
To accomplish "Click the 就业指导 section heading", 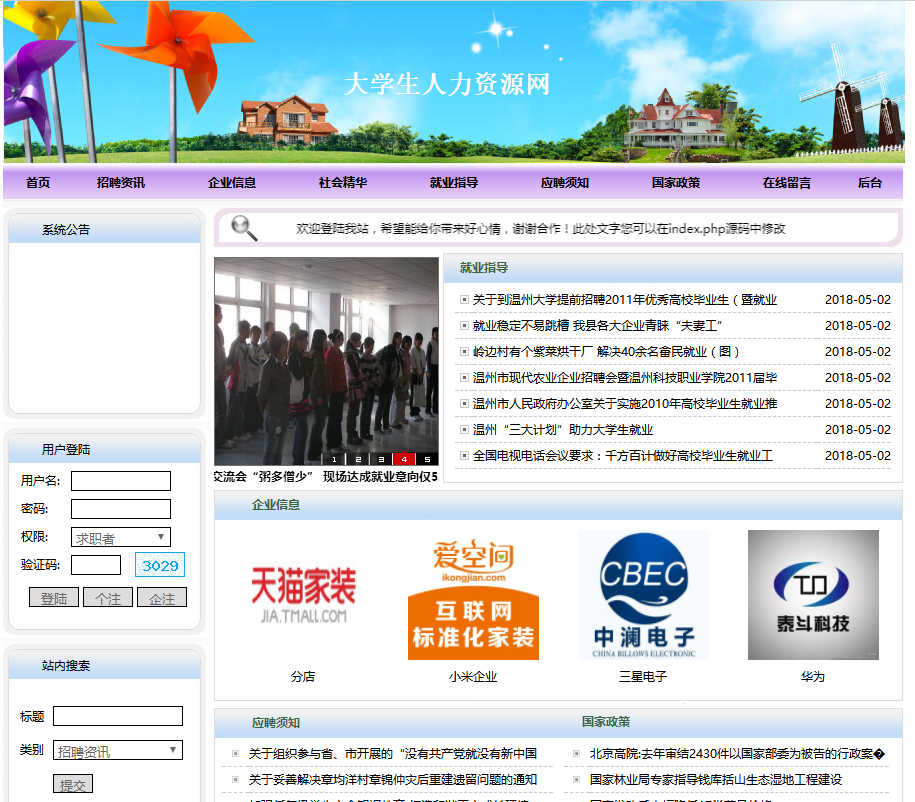I will (x=484, y=267).
